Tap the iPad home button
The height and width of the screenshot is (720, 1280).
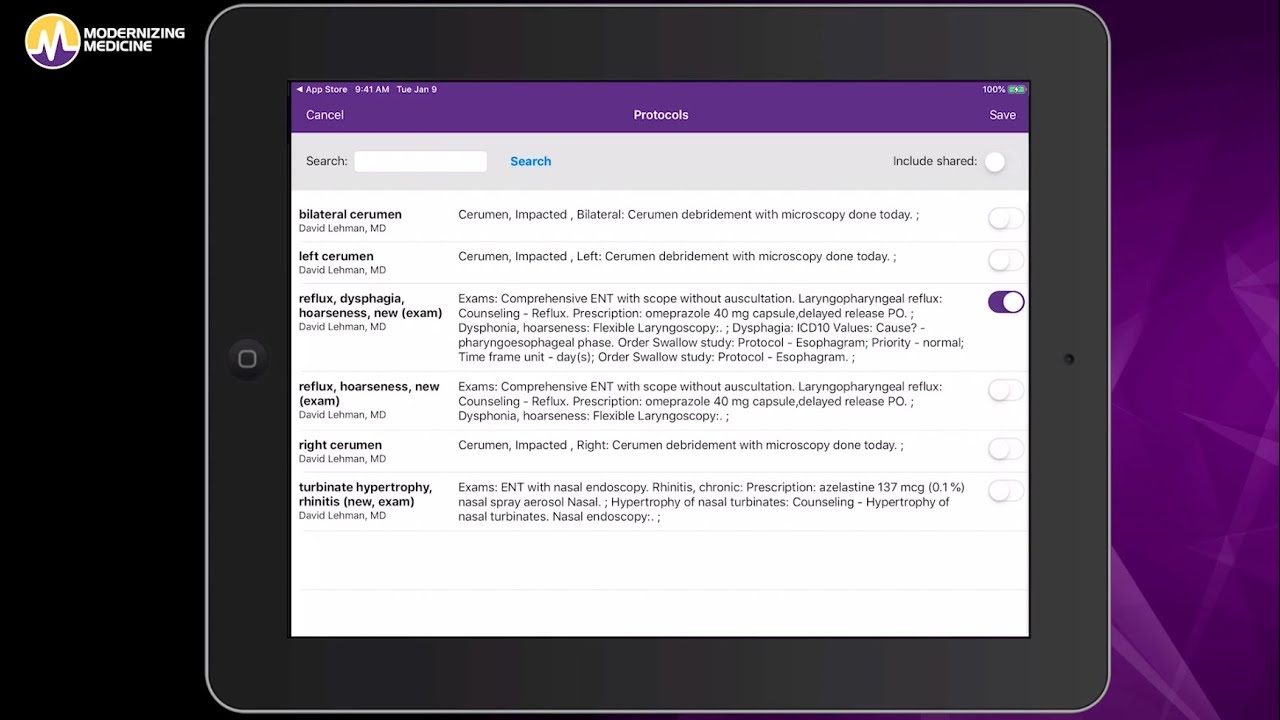coord(247,359)
